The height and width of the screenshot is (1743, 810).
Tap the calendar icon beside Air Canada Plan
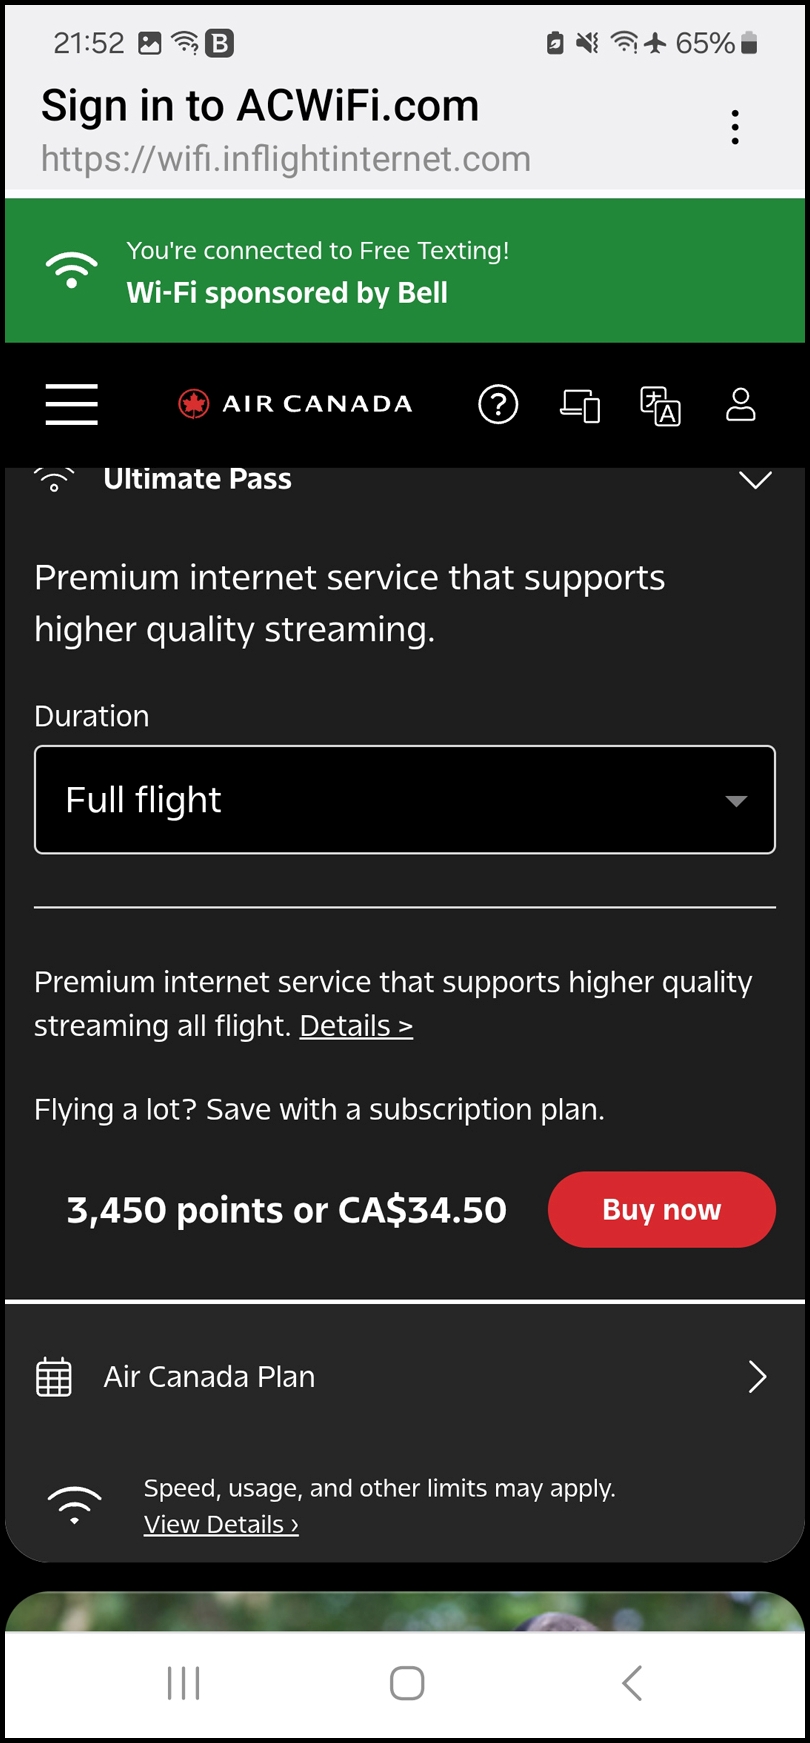(x=54, y=1377)
